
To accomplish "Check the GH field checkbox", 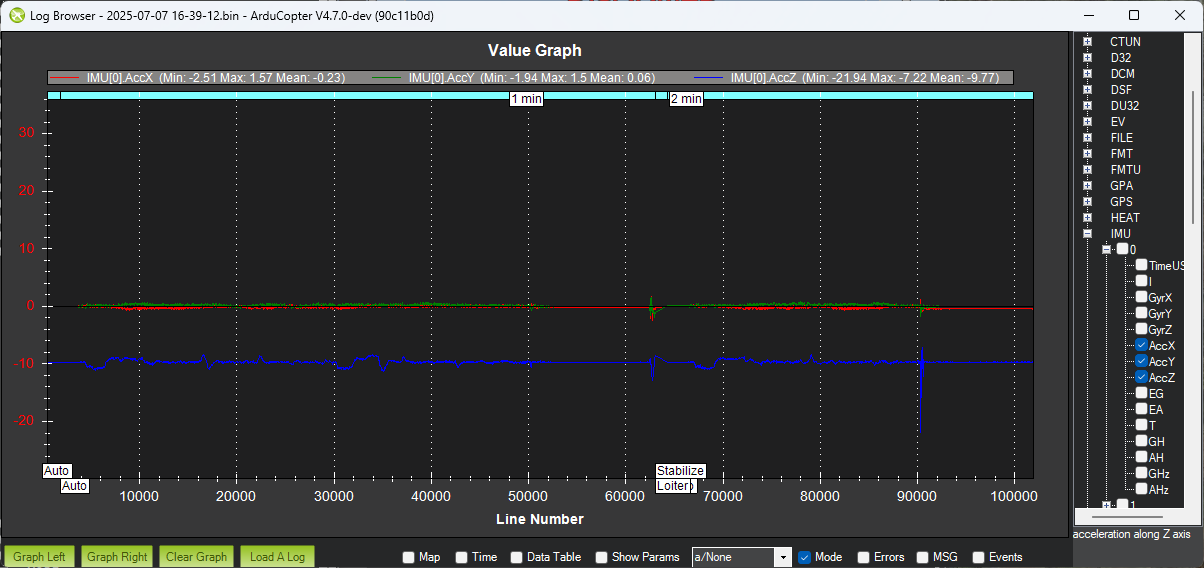I will (x=1141, y=441).
